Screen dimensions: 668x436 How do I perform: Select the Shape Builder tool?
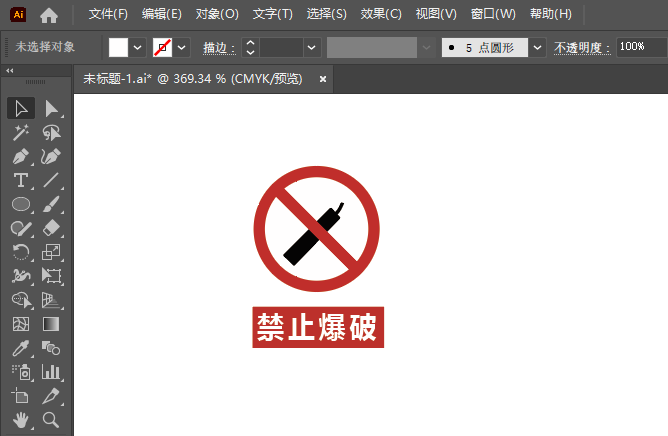(x=21, y=300)
